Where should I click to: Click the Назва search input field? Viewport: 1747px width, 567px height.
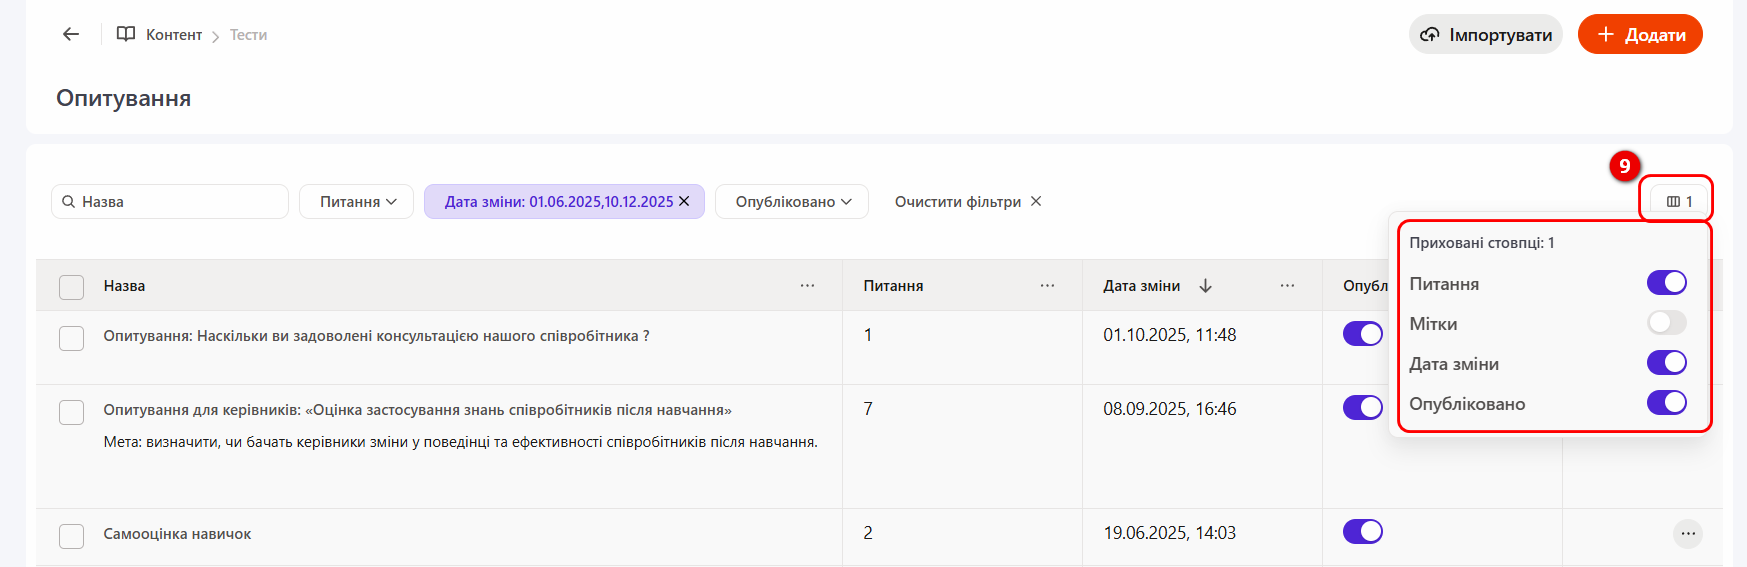pos(180,202)
